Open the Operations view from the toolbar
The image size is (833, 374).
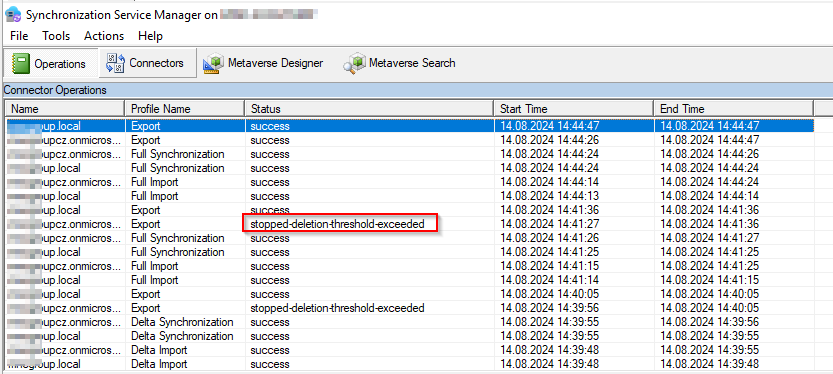point(50,64)
